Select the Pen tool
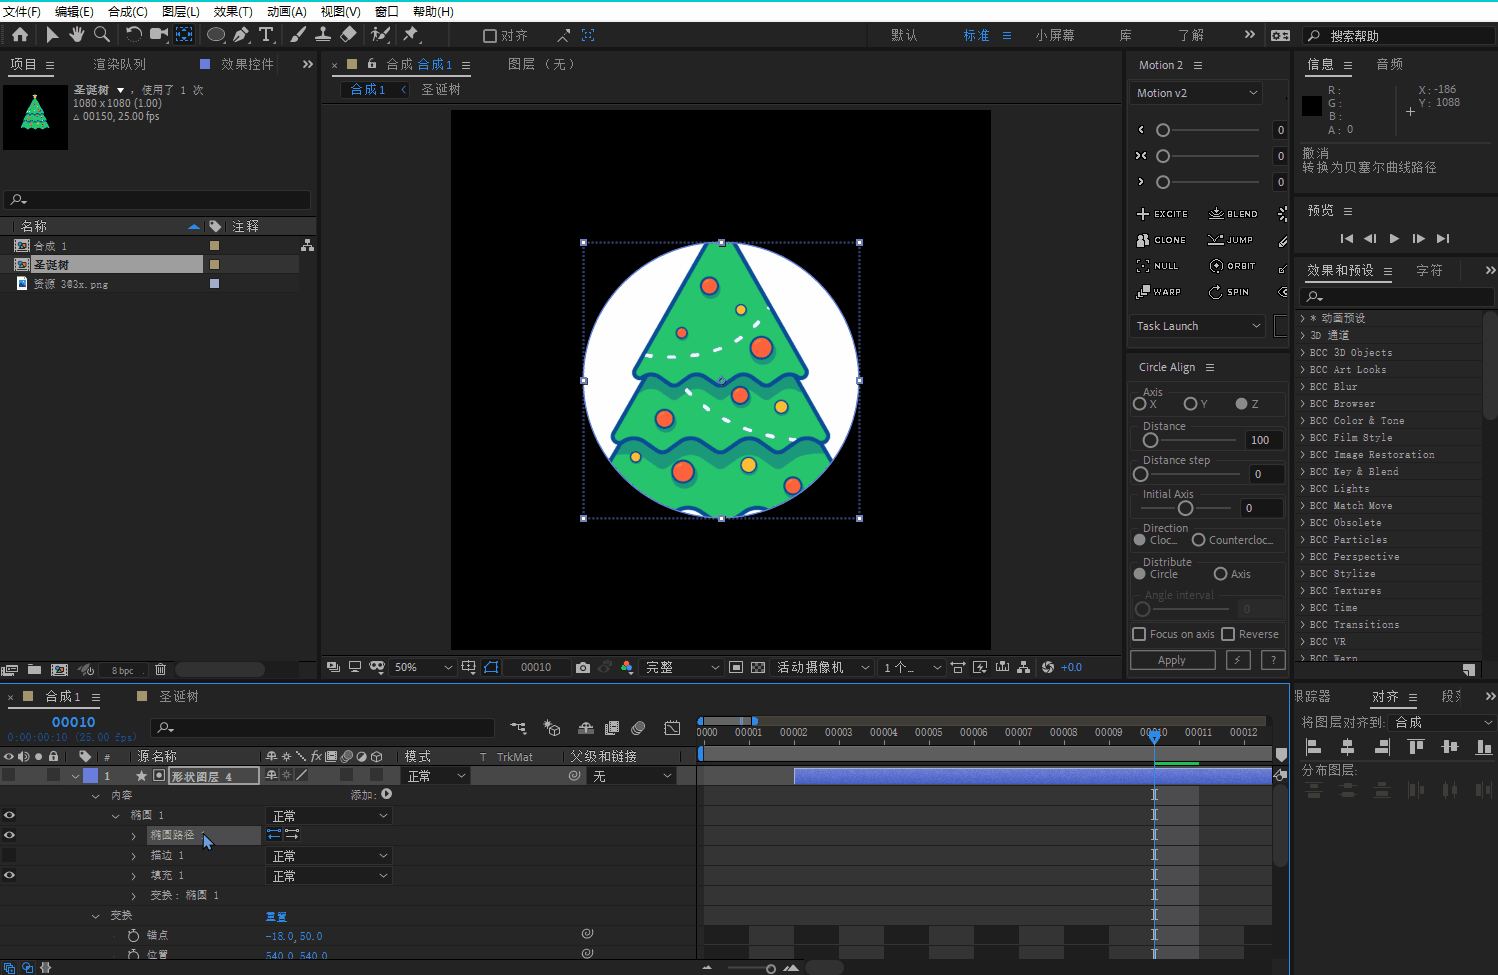The height and width of the screenshot is (975, 1498). click(x=241, y=35)
